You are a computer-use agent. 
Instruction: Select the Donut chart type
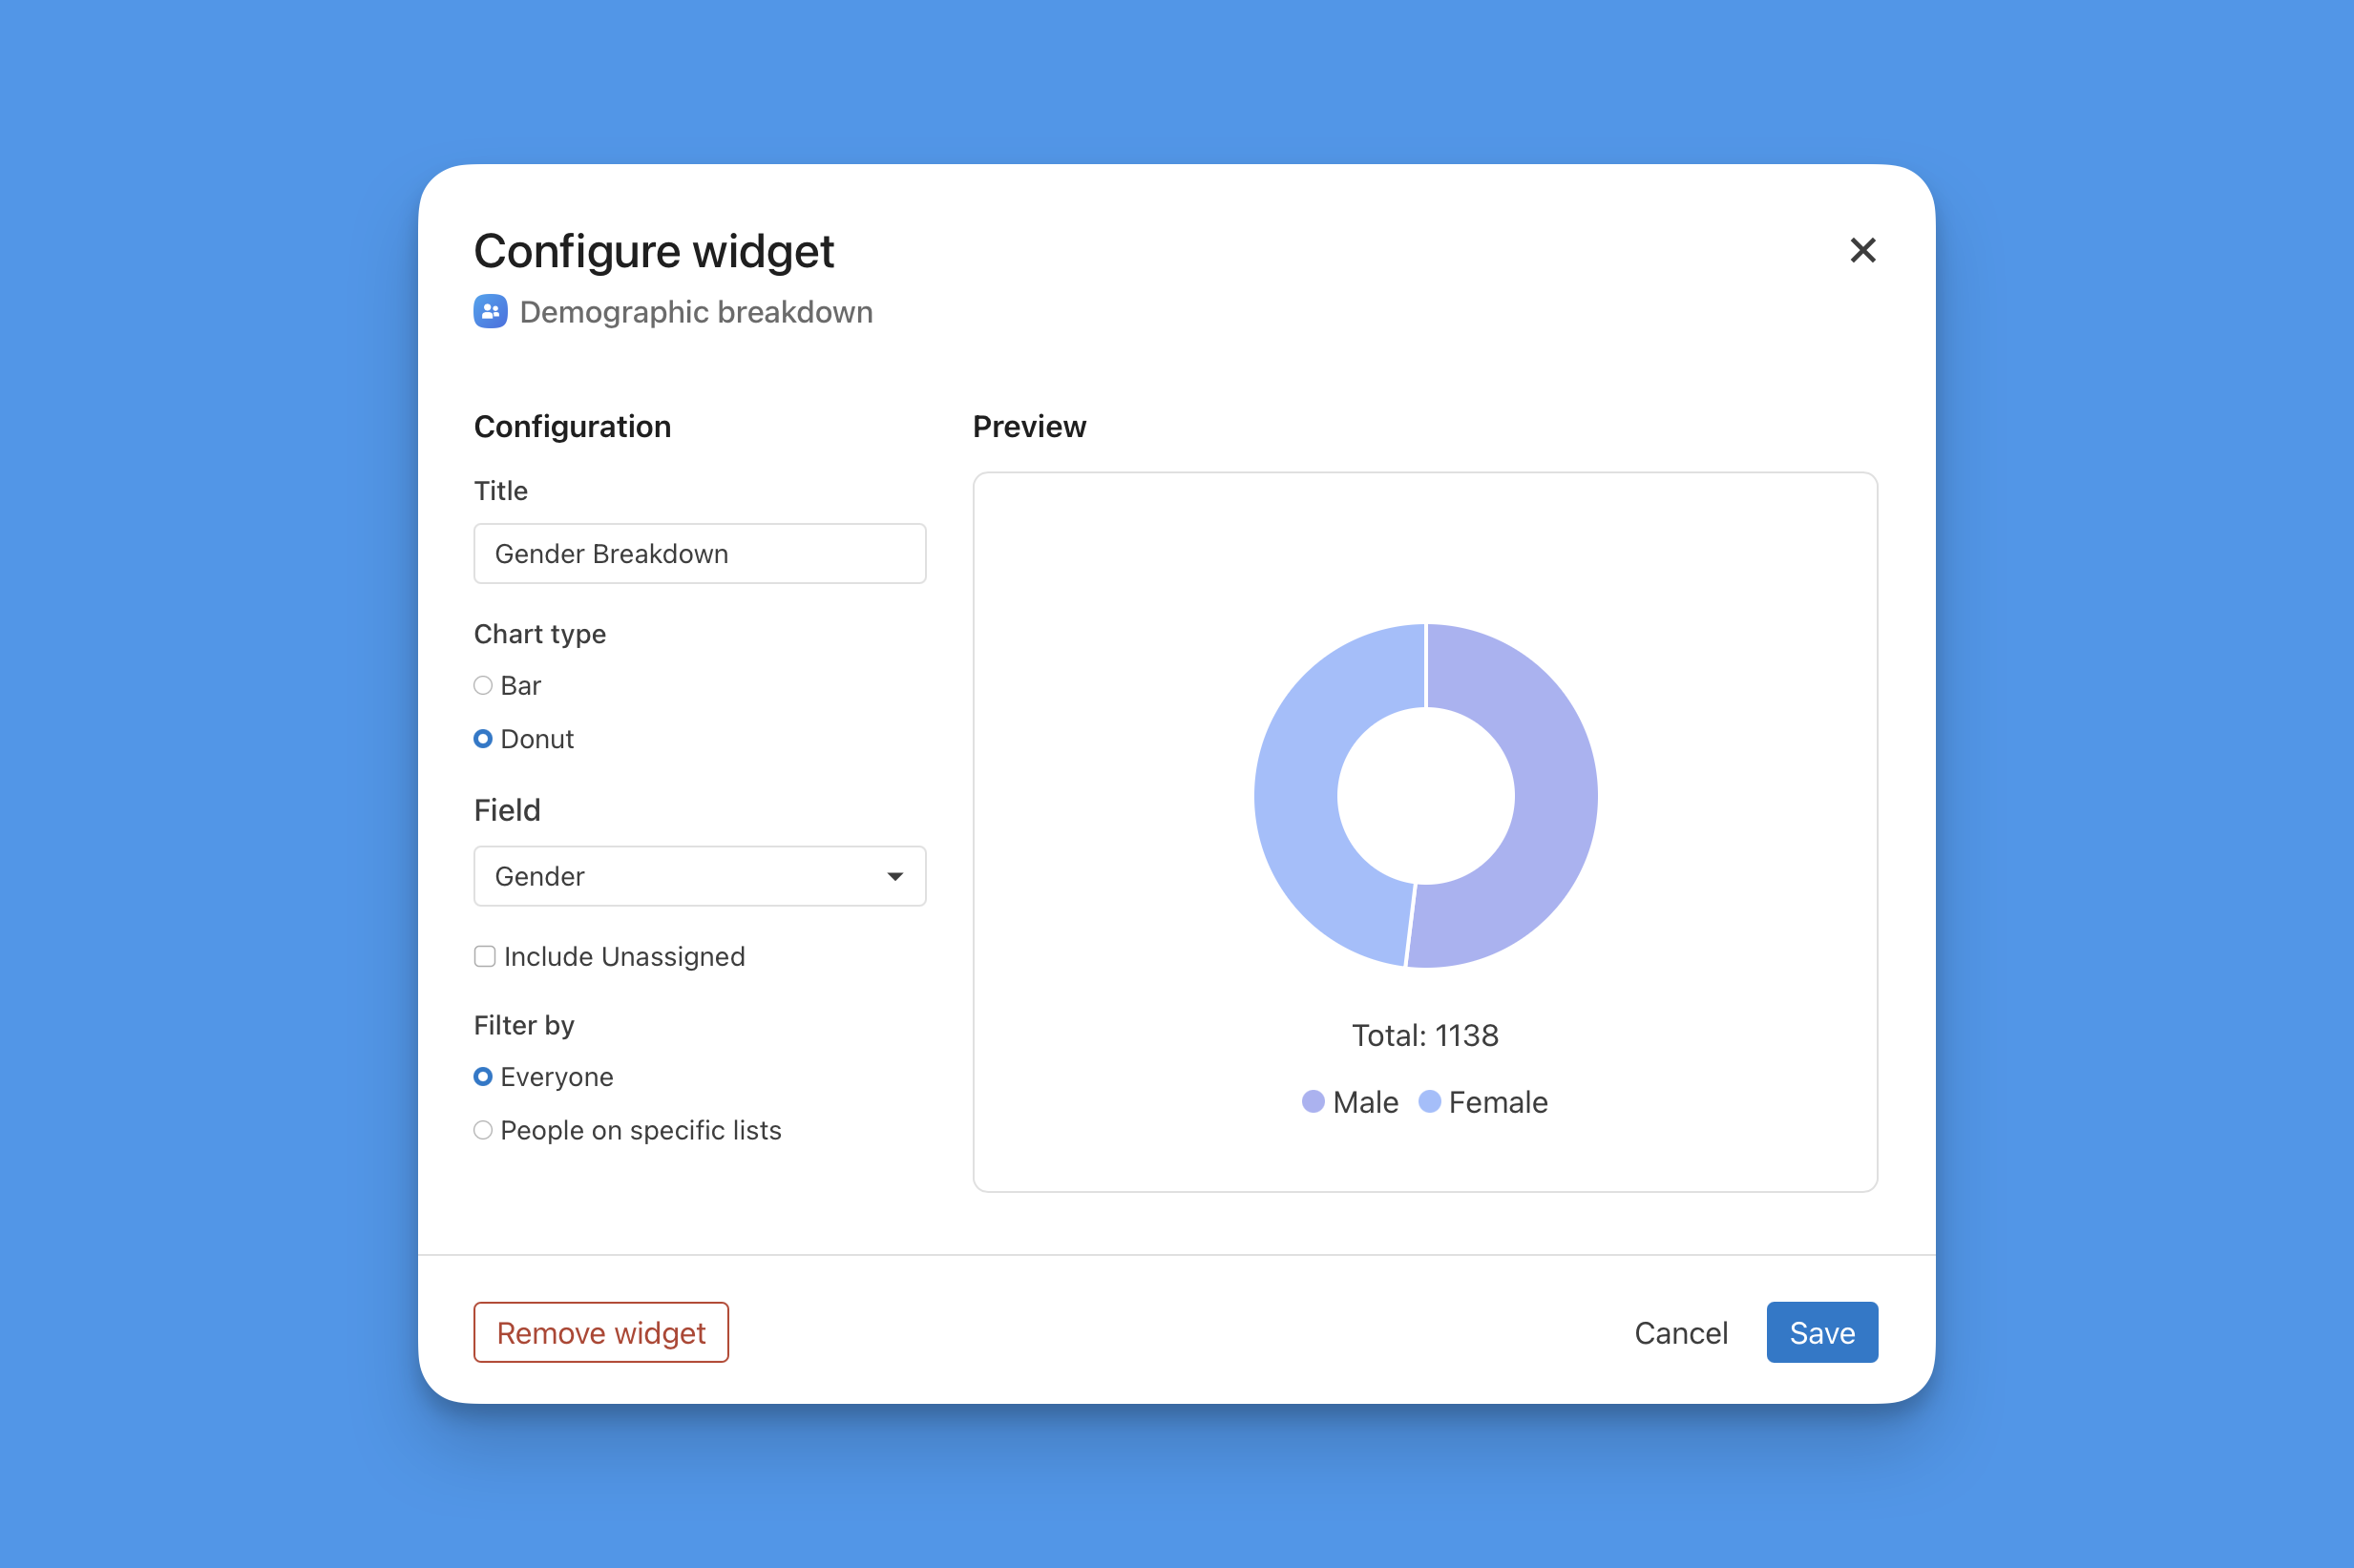tap(483, 739)
